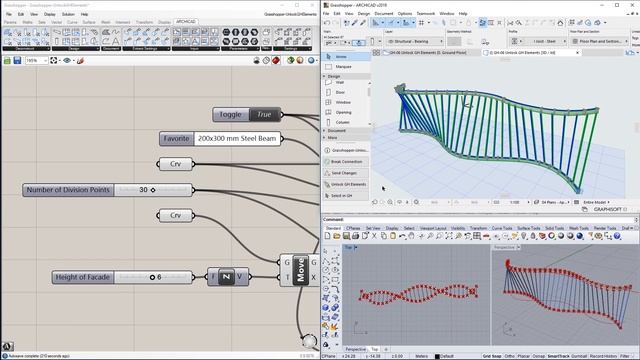
Task: Open ARCHICAD Structural - Bearing layer dropdown
Action: 415,41
